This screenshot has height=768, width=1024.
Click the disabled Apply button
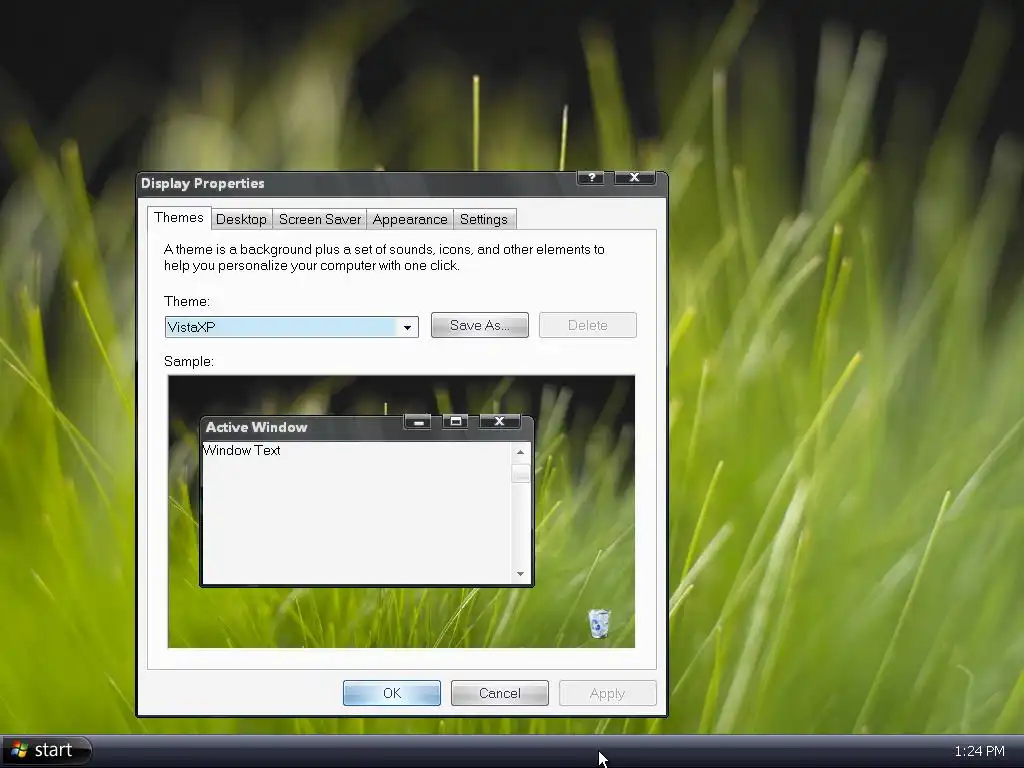[607, 693]
